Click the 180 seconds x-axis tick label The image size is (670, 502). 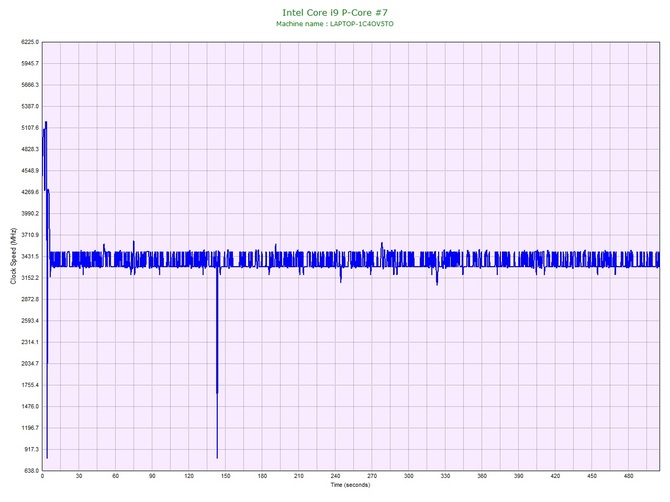[x=262, y=476]
